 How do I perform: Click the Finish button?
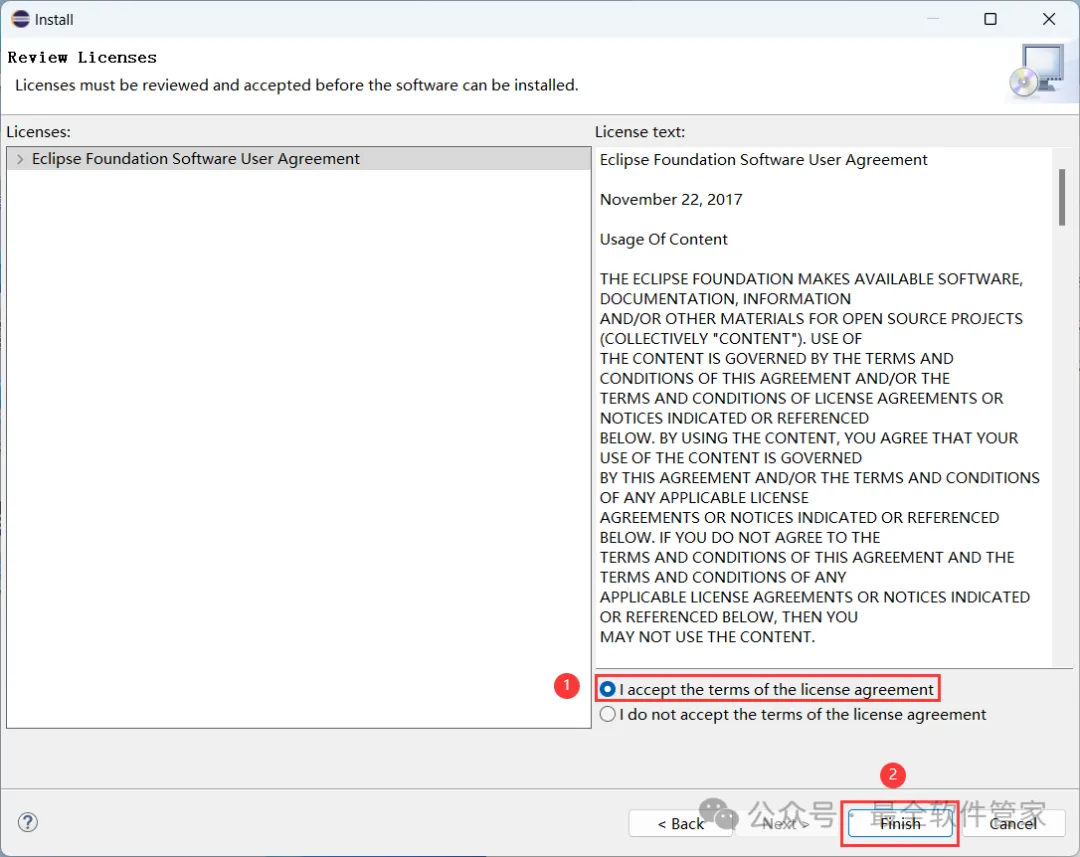[x=900, y=823]
